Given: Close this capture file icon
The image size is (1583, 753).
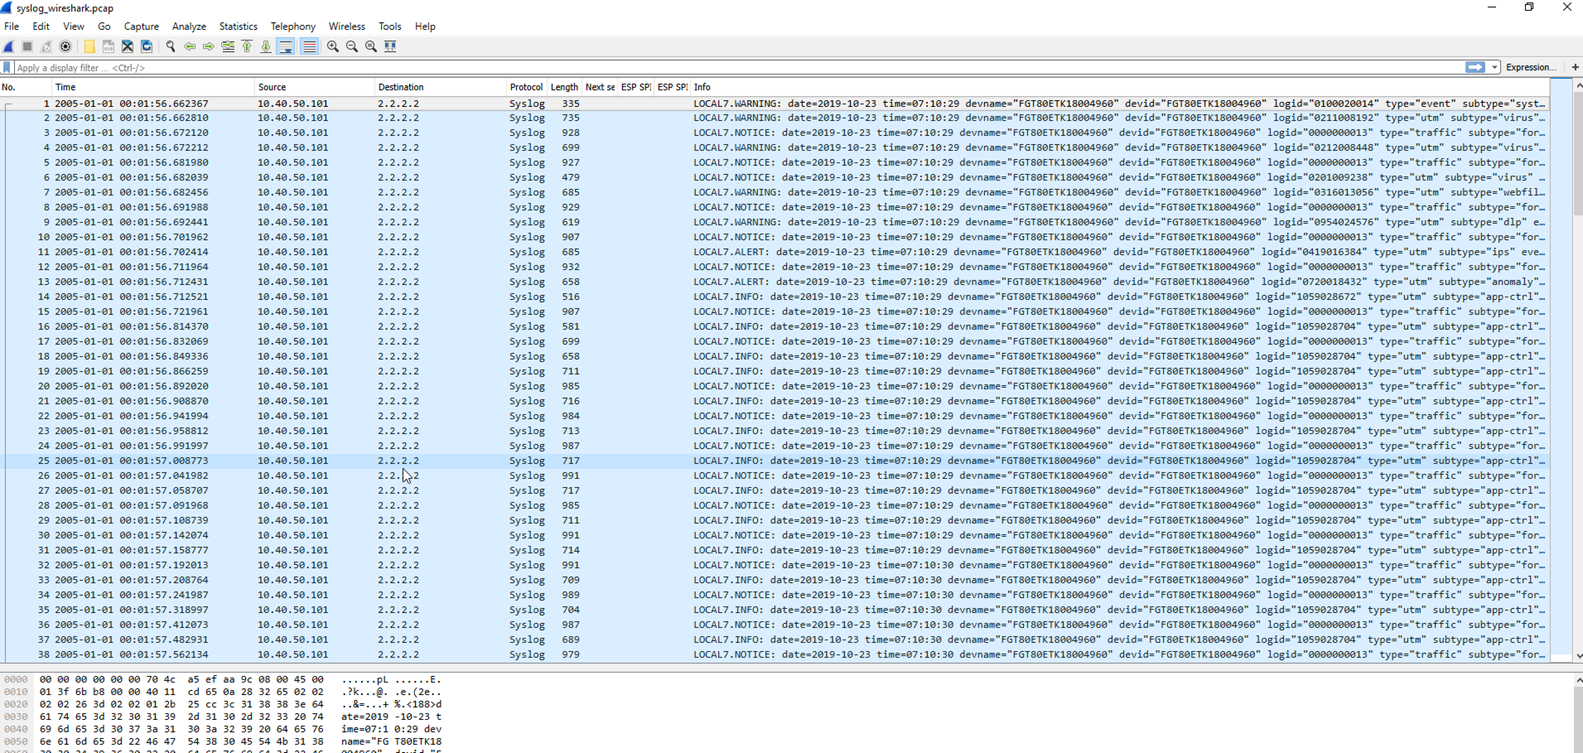Looking at the screenshot, I should 127,46.
